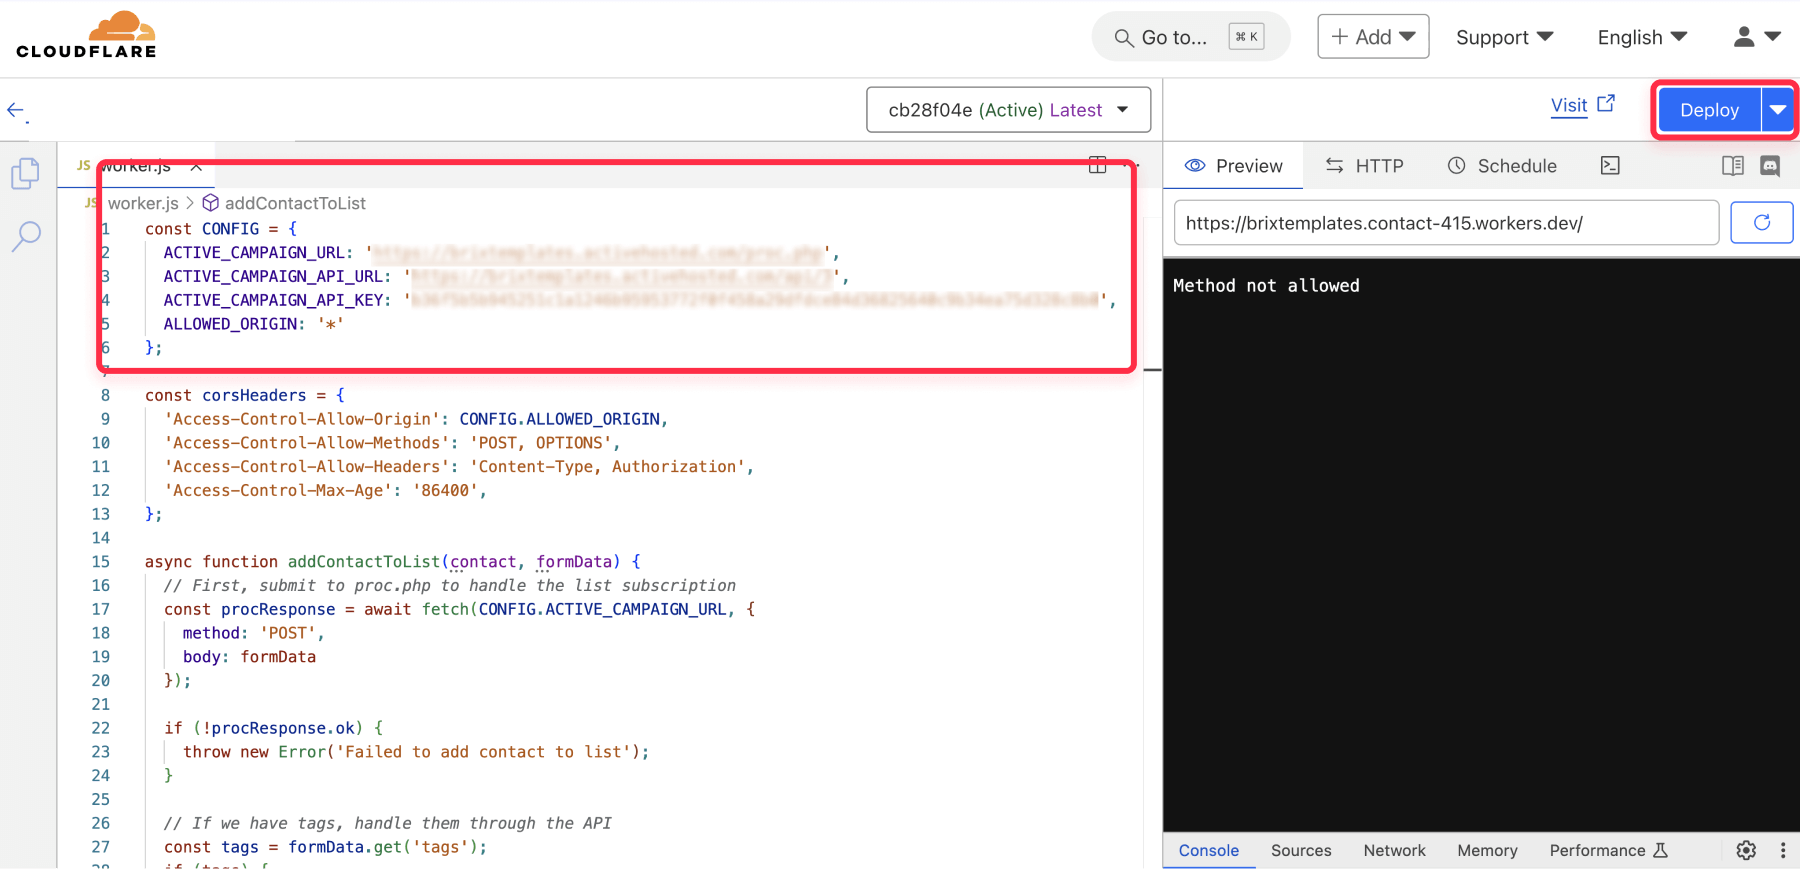Switch to the Schedule tab
1800x869 pixels.
pos(1502,166)
